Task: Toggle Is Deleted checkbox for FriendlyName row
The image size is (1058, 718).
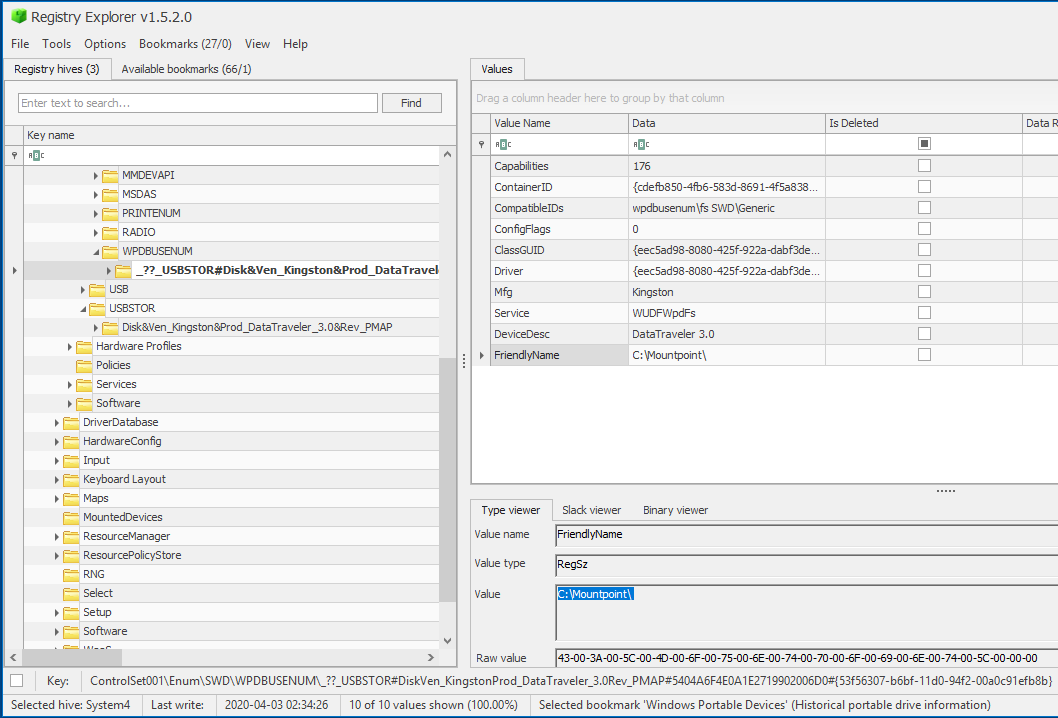Action: [924, 355]
